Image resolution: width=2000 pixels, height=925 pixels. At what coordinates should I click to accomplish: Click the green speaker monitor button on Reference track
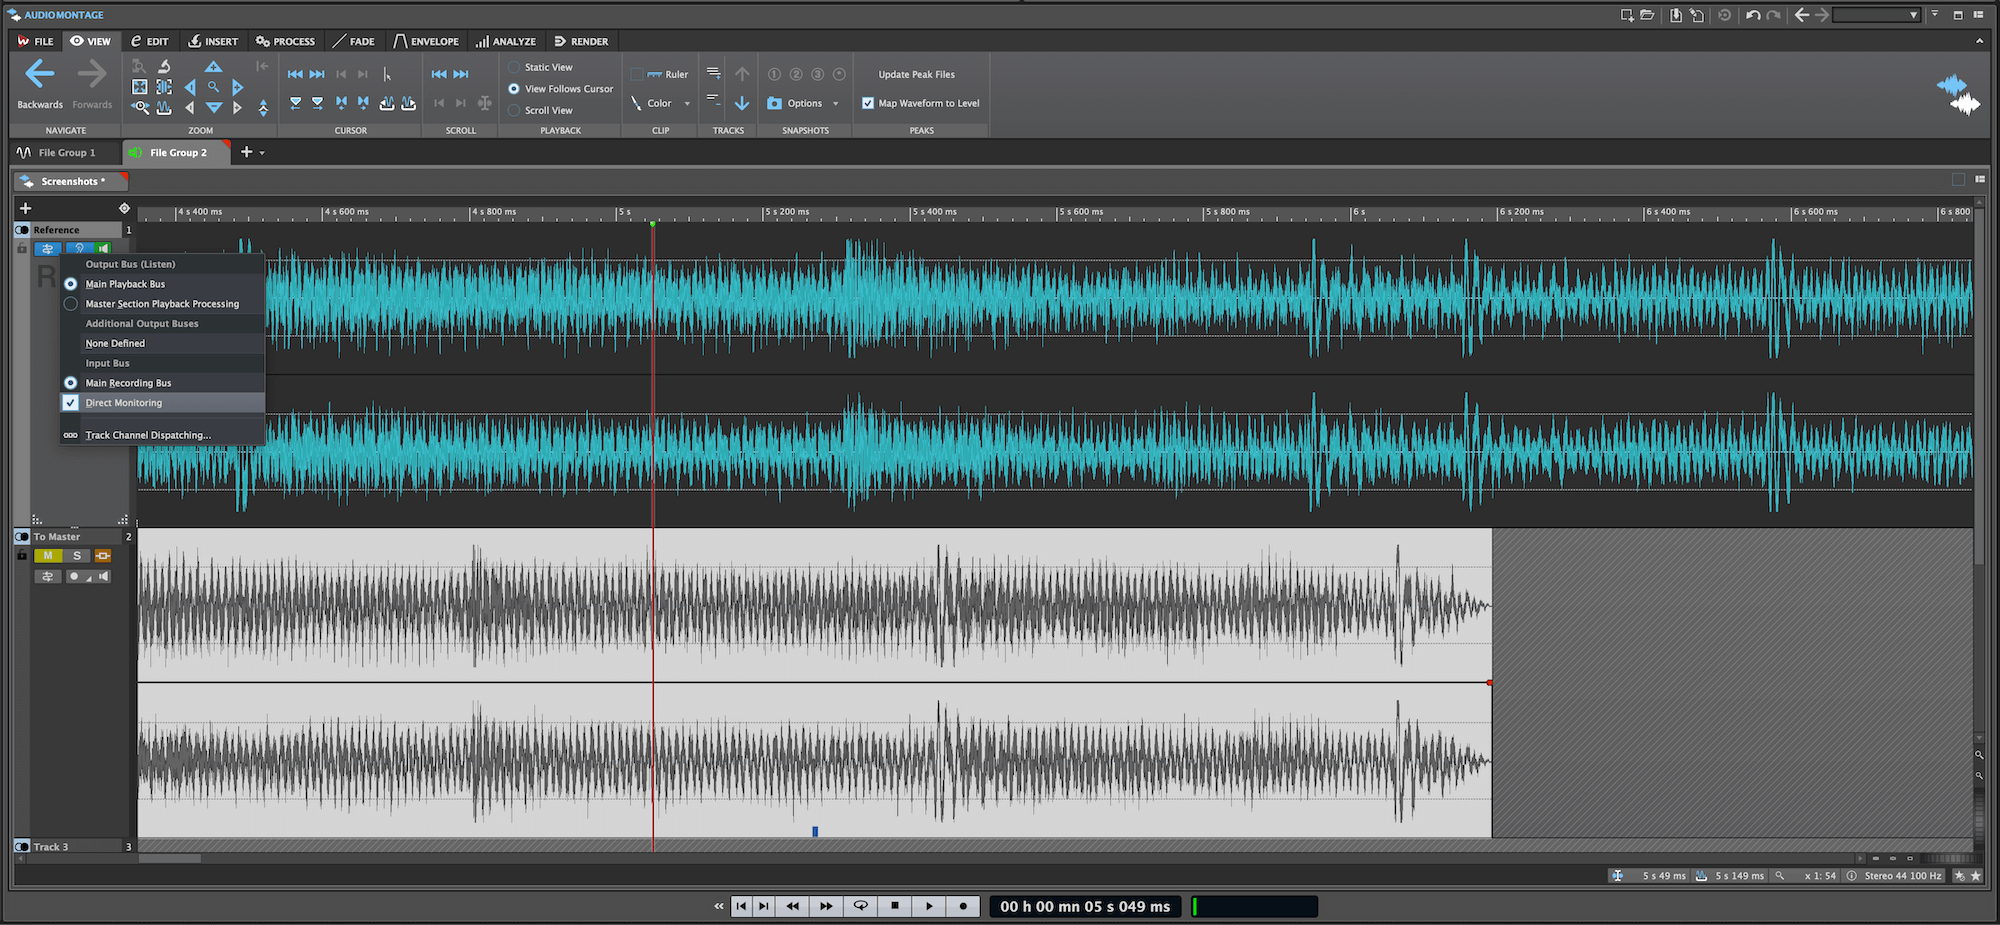click(x=103, y=248)
